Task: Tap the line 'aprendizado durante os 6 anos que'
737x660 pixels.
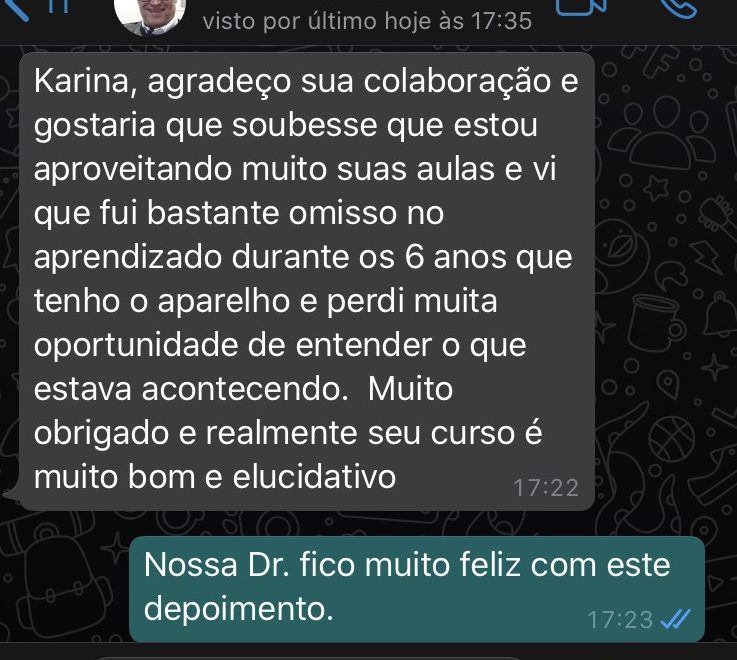Action: point(303,258)
